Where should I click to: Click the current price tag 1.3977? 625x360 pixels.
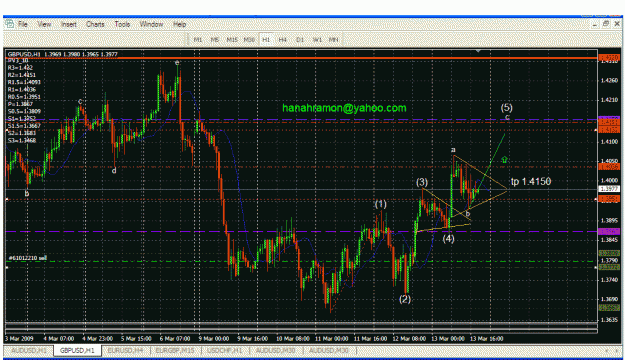609,189
